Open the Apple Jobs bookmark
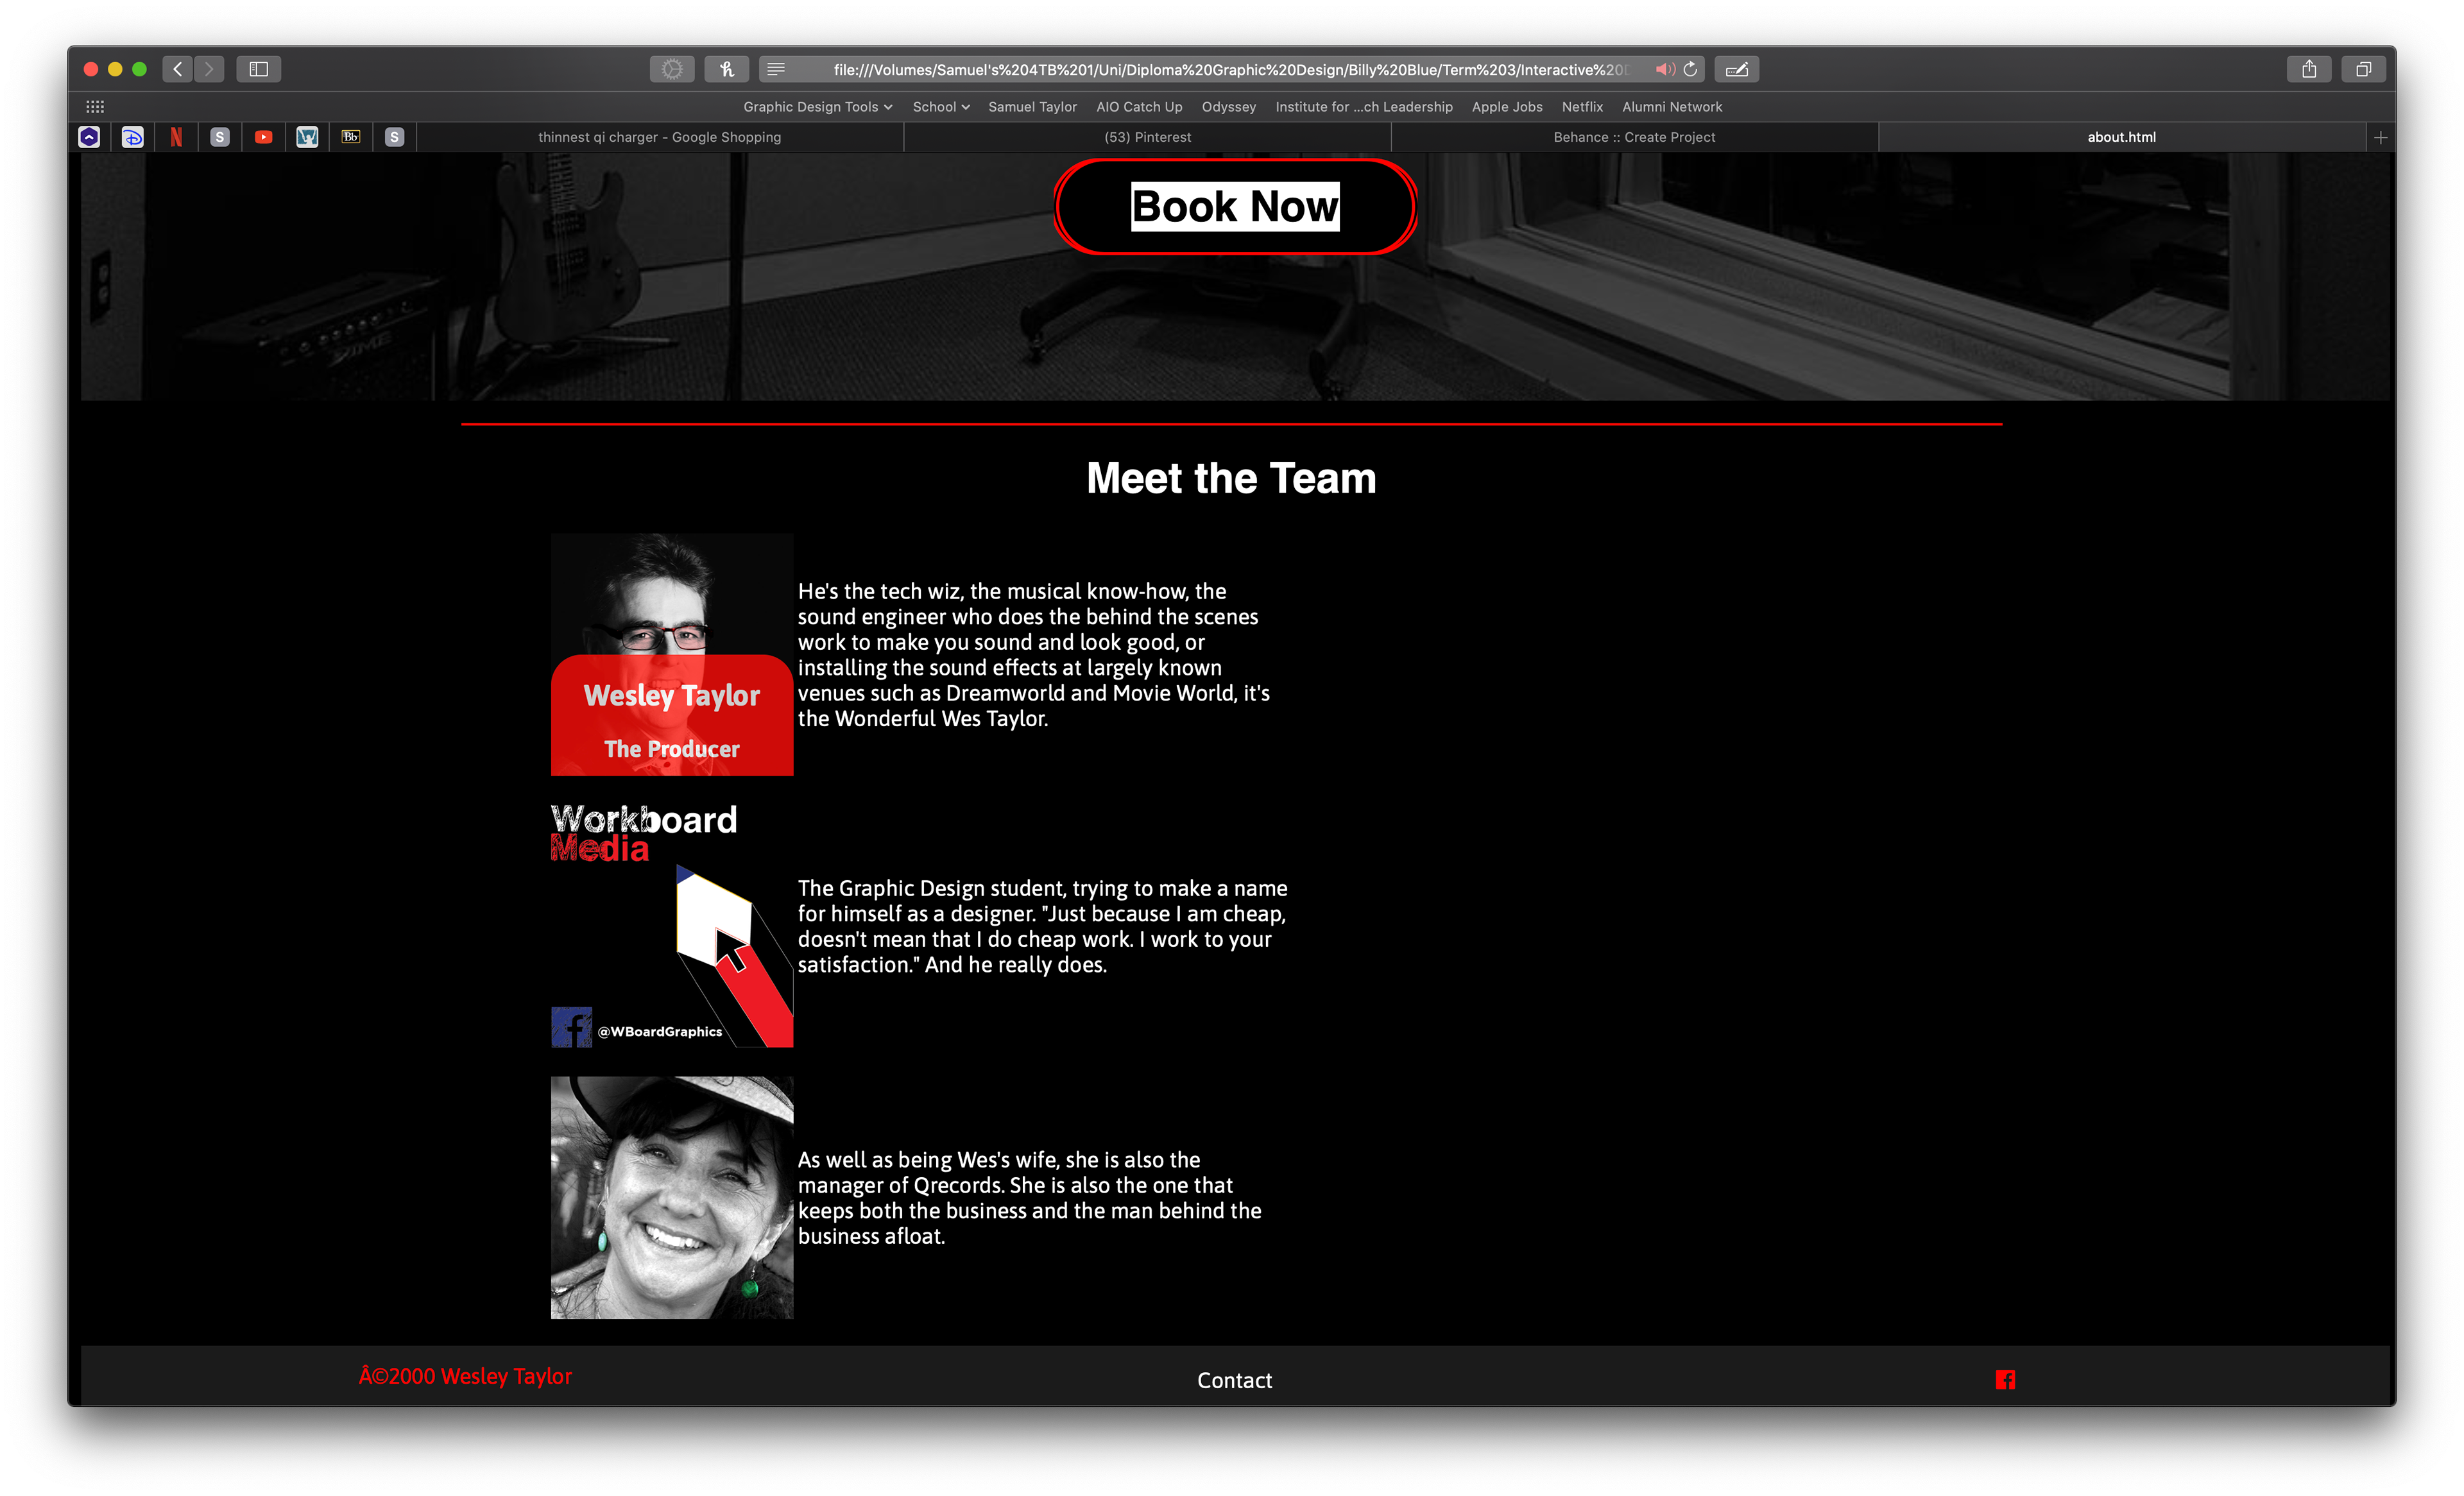 (x=1507, y=107)
